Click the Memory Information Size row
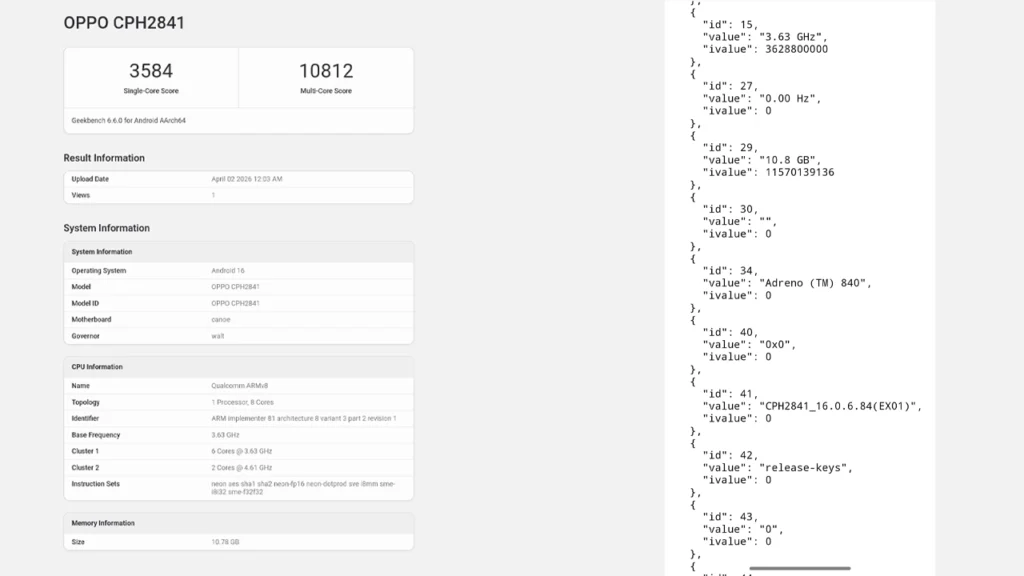The image size is (1024, 576). click(238, 542)
